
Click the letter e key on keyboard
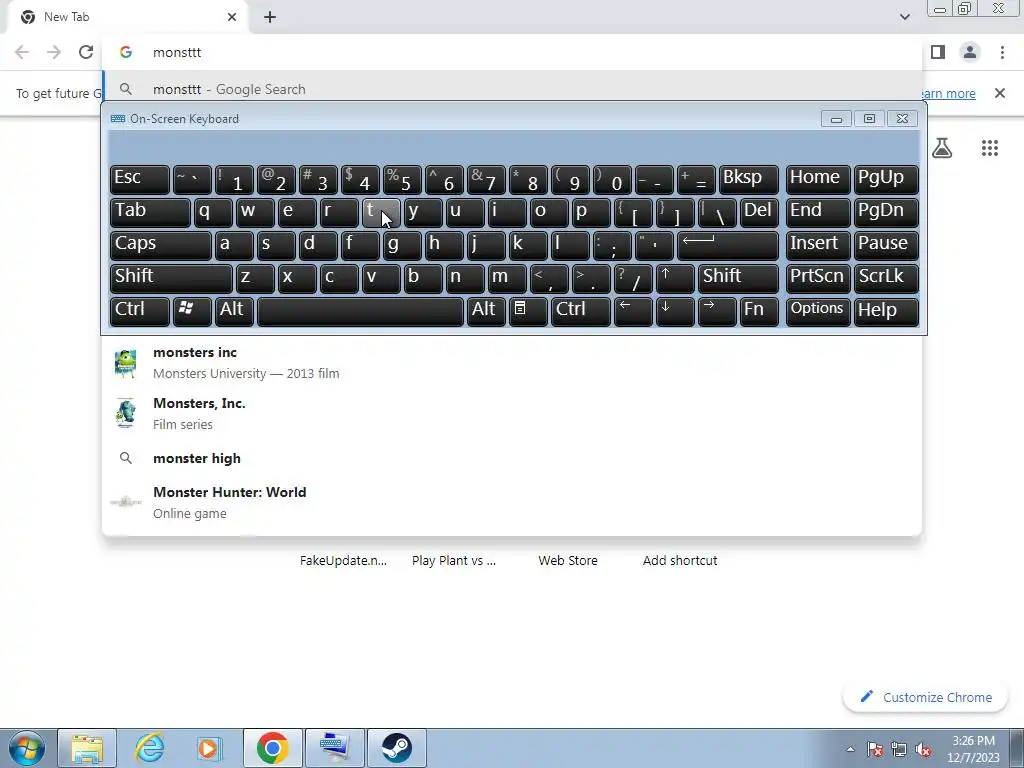pyautogui.click(x=296, y=213)
